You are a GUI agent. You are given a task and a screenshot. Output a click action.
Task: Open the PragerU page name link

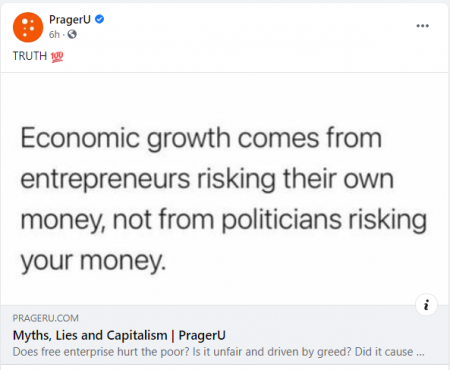click(70, 20)
